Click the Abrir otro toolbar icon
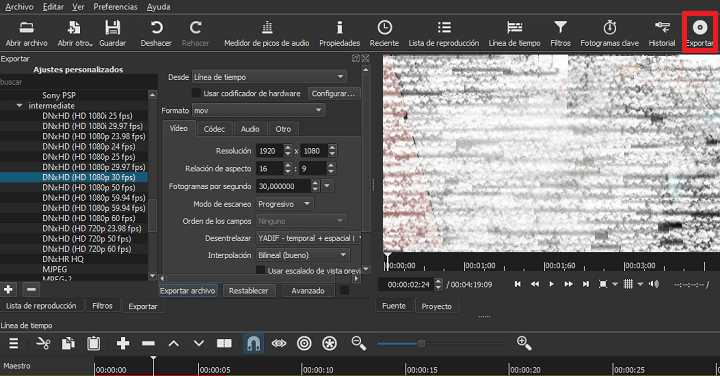 75,34
